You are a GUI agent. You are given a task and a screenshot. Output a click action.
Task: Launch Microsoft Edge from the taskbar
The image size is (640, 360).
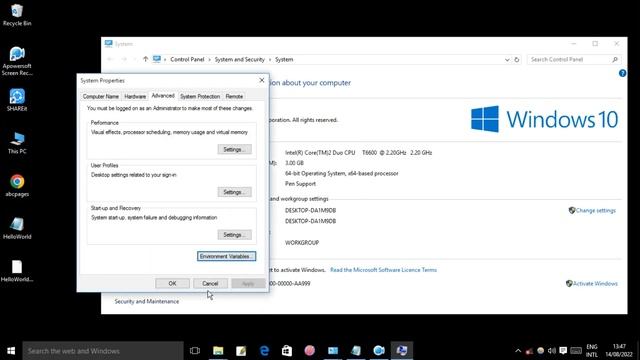point(264,351)
